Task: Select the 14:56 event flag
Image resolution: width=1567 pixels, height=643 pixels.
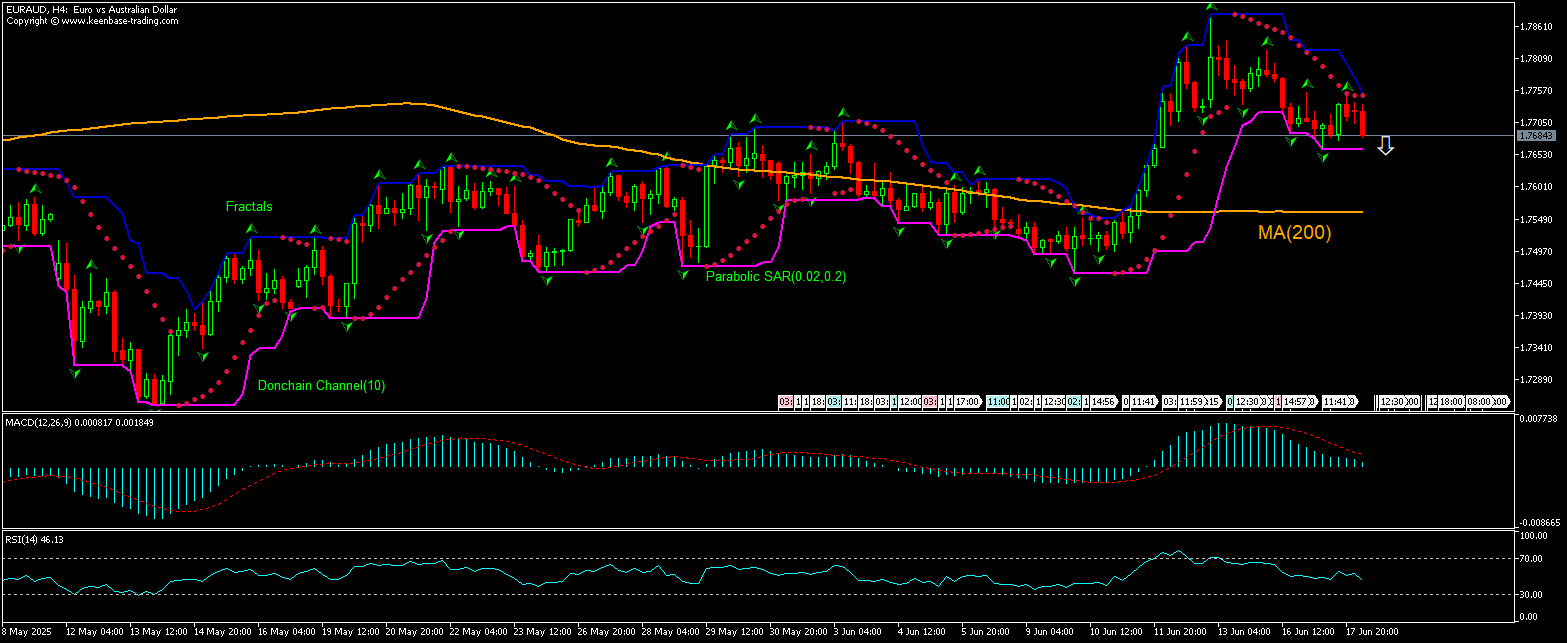Action: (1102, 401)
